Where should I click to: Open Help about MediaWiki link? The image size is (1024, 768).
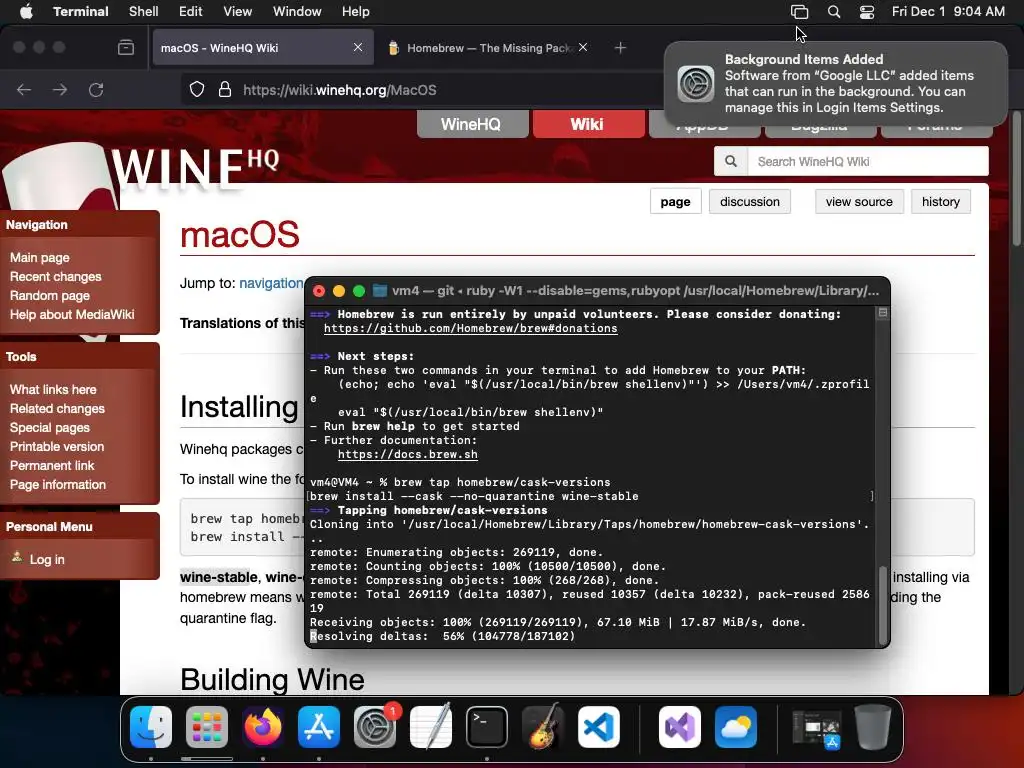72,314
